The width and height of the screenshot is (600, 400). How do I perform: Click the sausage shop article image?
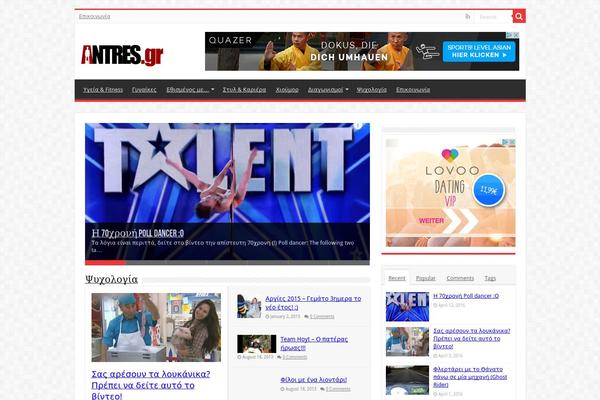[156, 328]
